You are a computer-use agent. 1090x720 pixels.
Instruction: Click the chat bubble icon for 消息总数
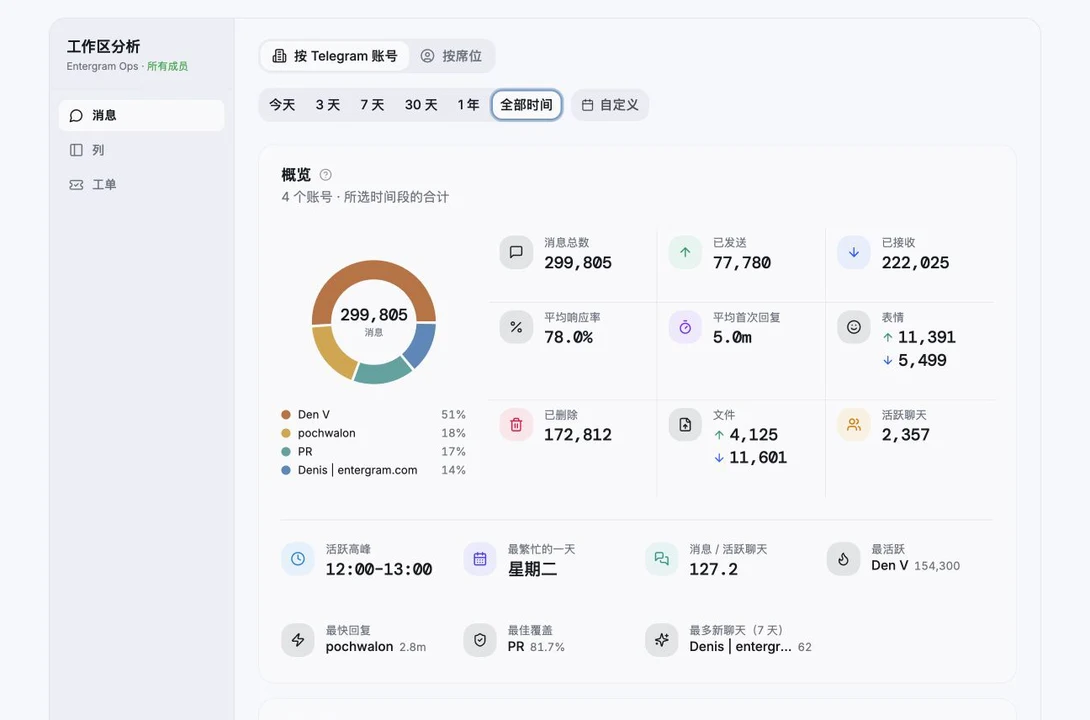tap(516, 252)
